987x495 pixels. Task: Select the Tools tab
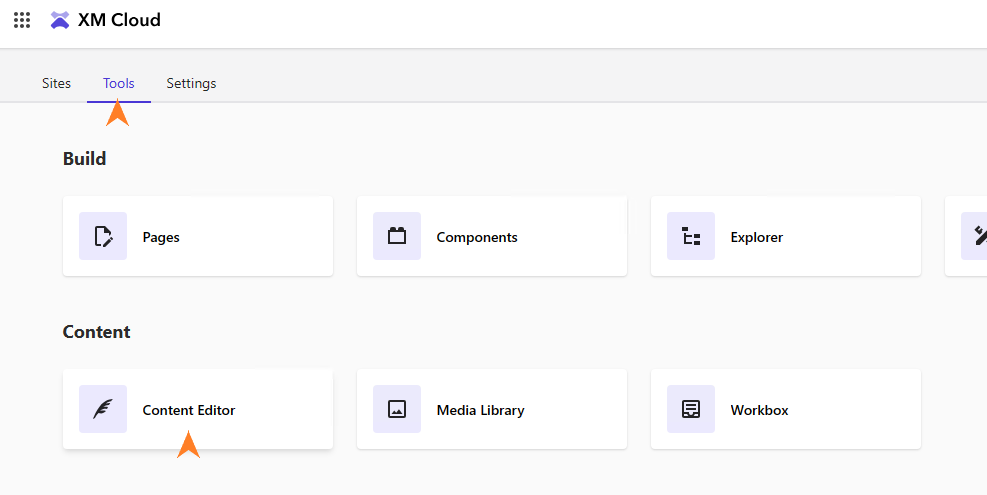(x=119, y=83)
